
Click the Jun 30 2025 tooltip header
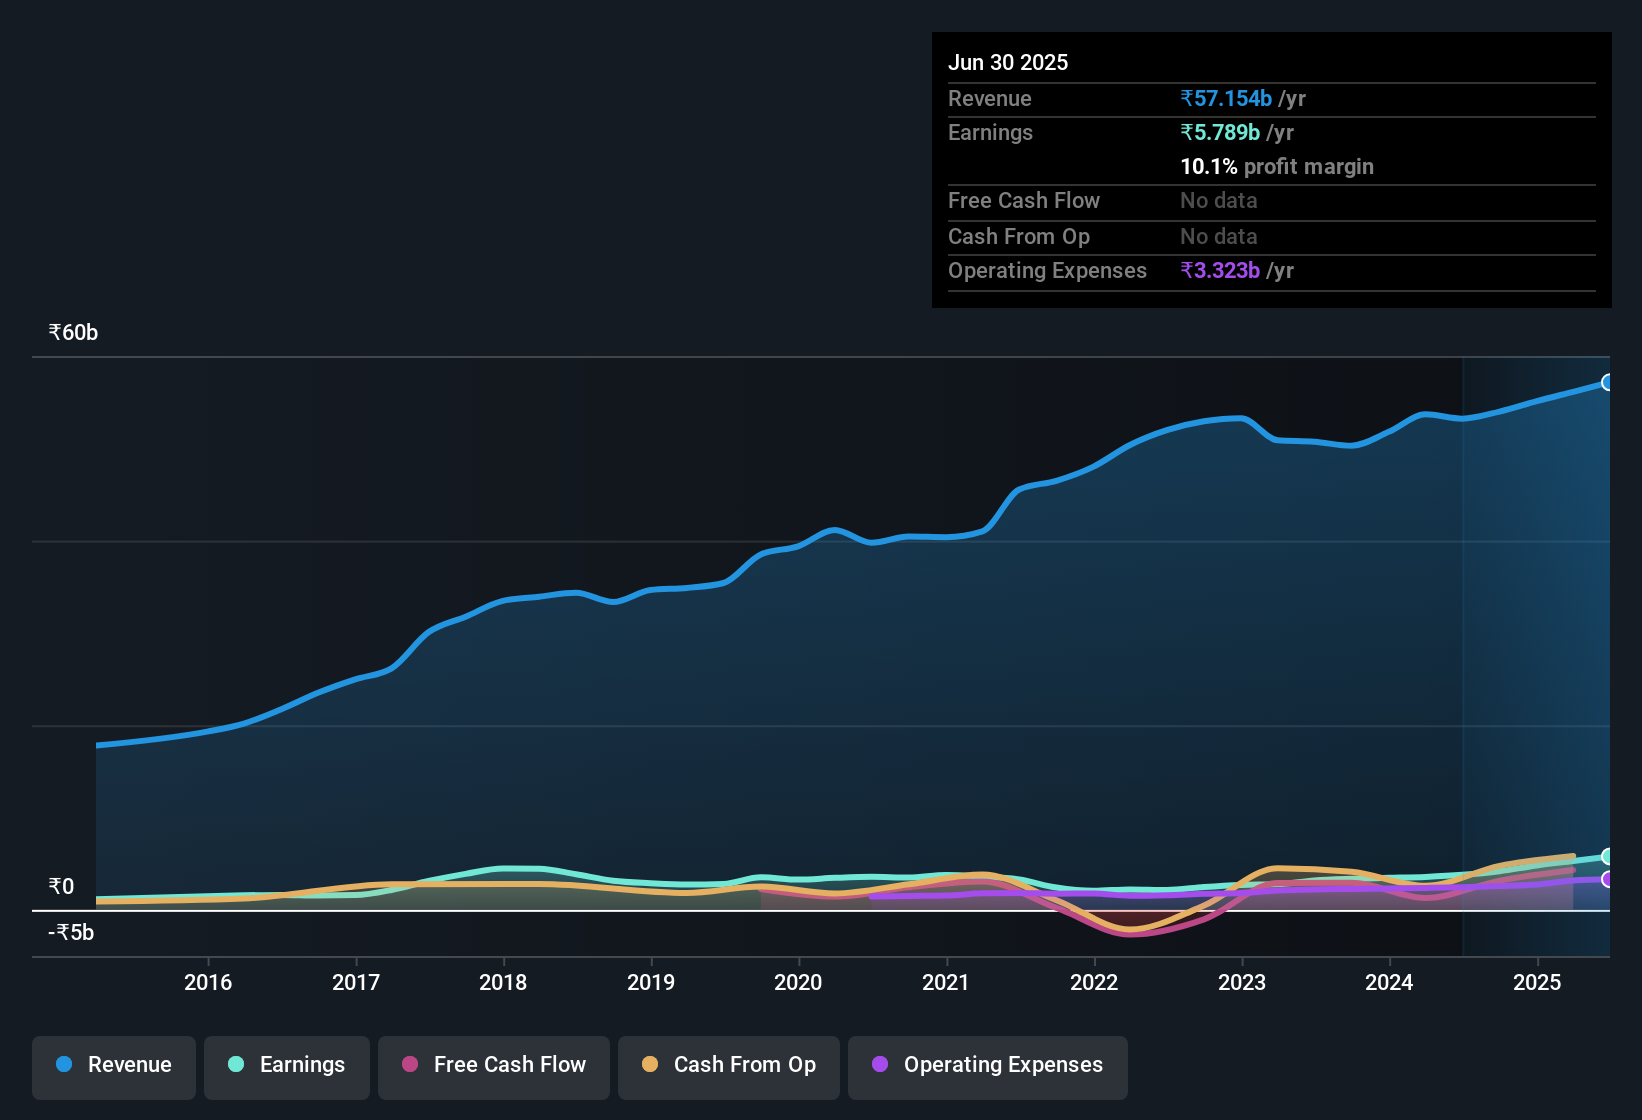(1008, 62)
